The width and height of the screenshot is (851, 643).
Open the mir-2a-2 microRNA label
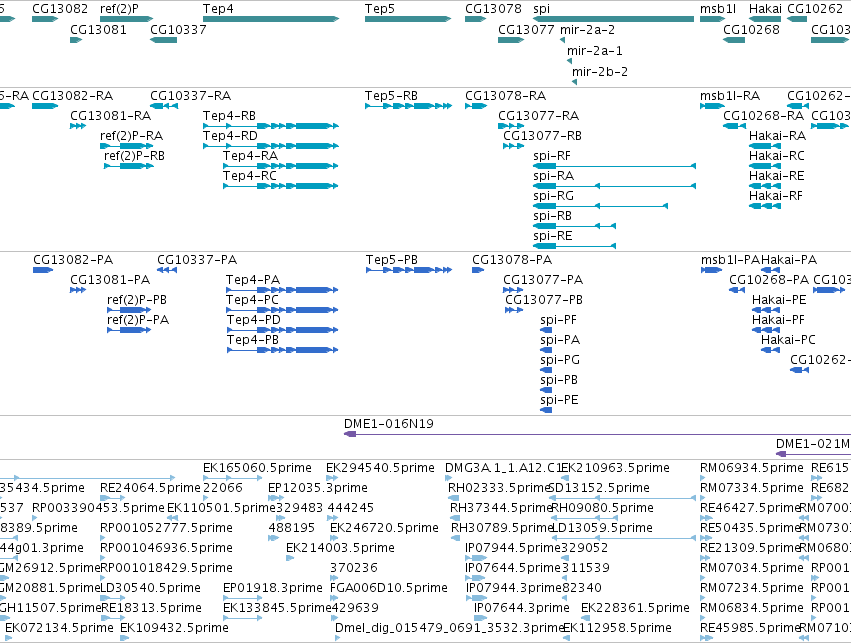[587, 30]
